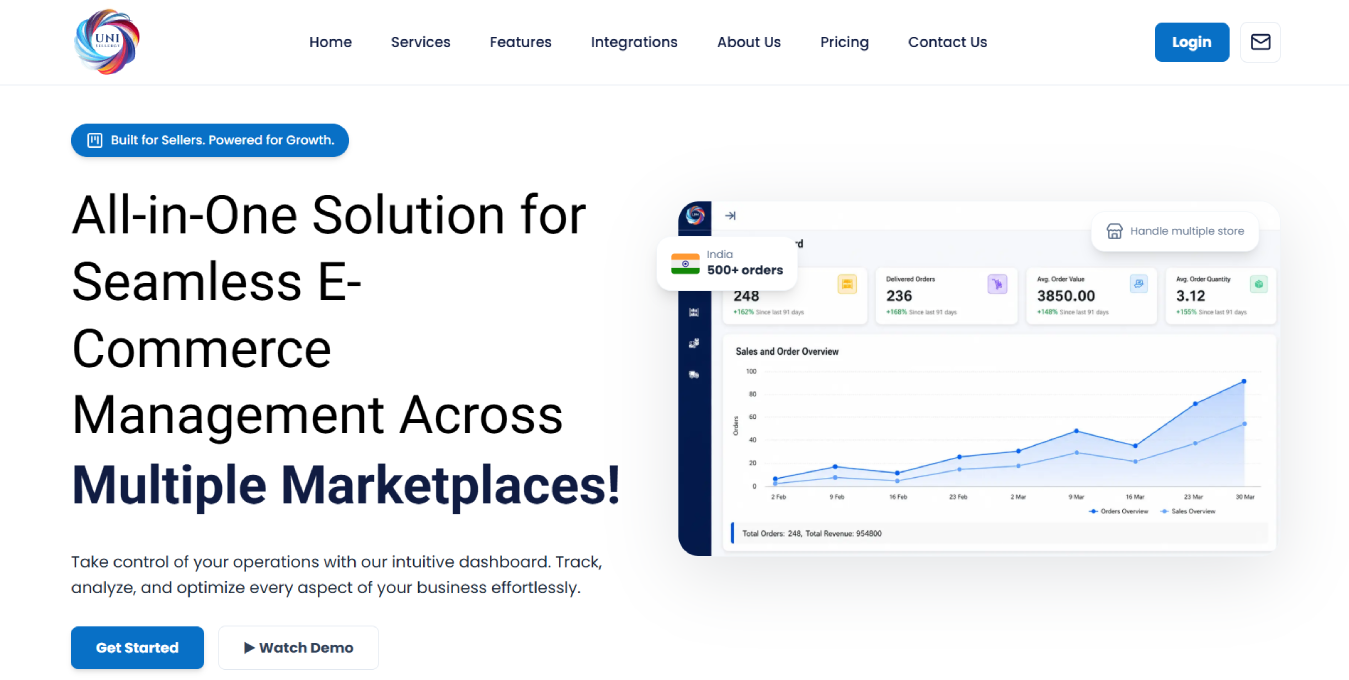The height and width of the screenshot is (680, 1349).
Task: Play the Watch Demo video button
Action: coord(298,648)
